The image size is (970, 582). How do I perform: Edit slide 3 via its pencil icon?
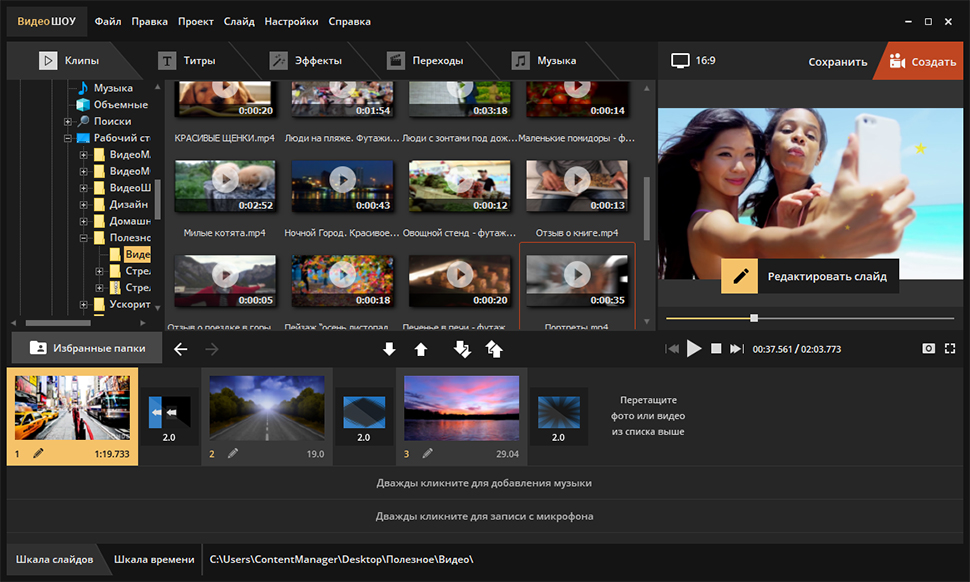click(x=427, y=453)
